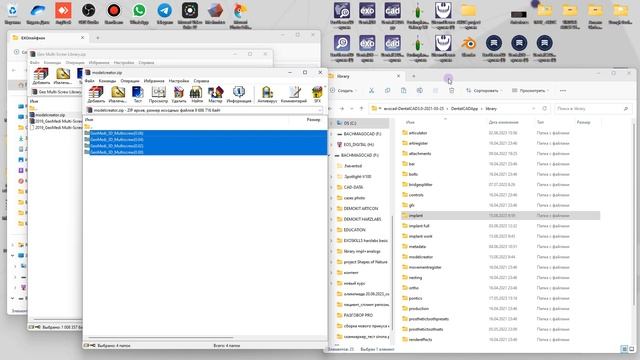Image resolution: width=640 pixels, height=360 pixels.
Task: Click the Имя column header in library file list
Action: pyautogui.click(x=410, y=122)
